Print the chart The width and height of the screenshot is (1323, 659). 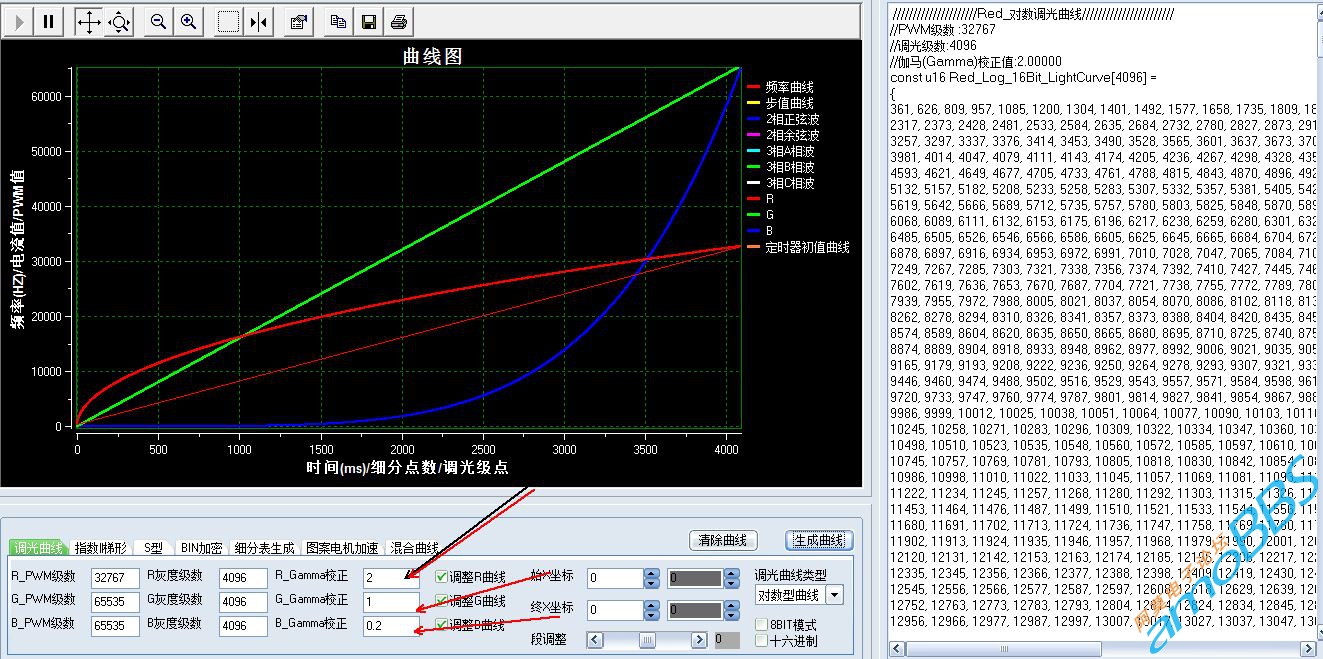398,21
